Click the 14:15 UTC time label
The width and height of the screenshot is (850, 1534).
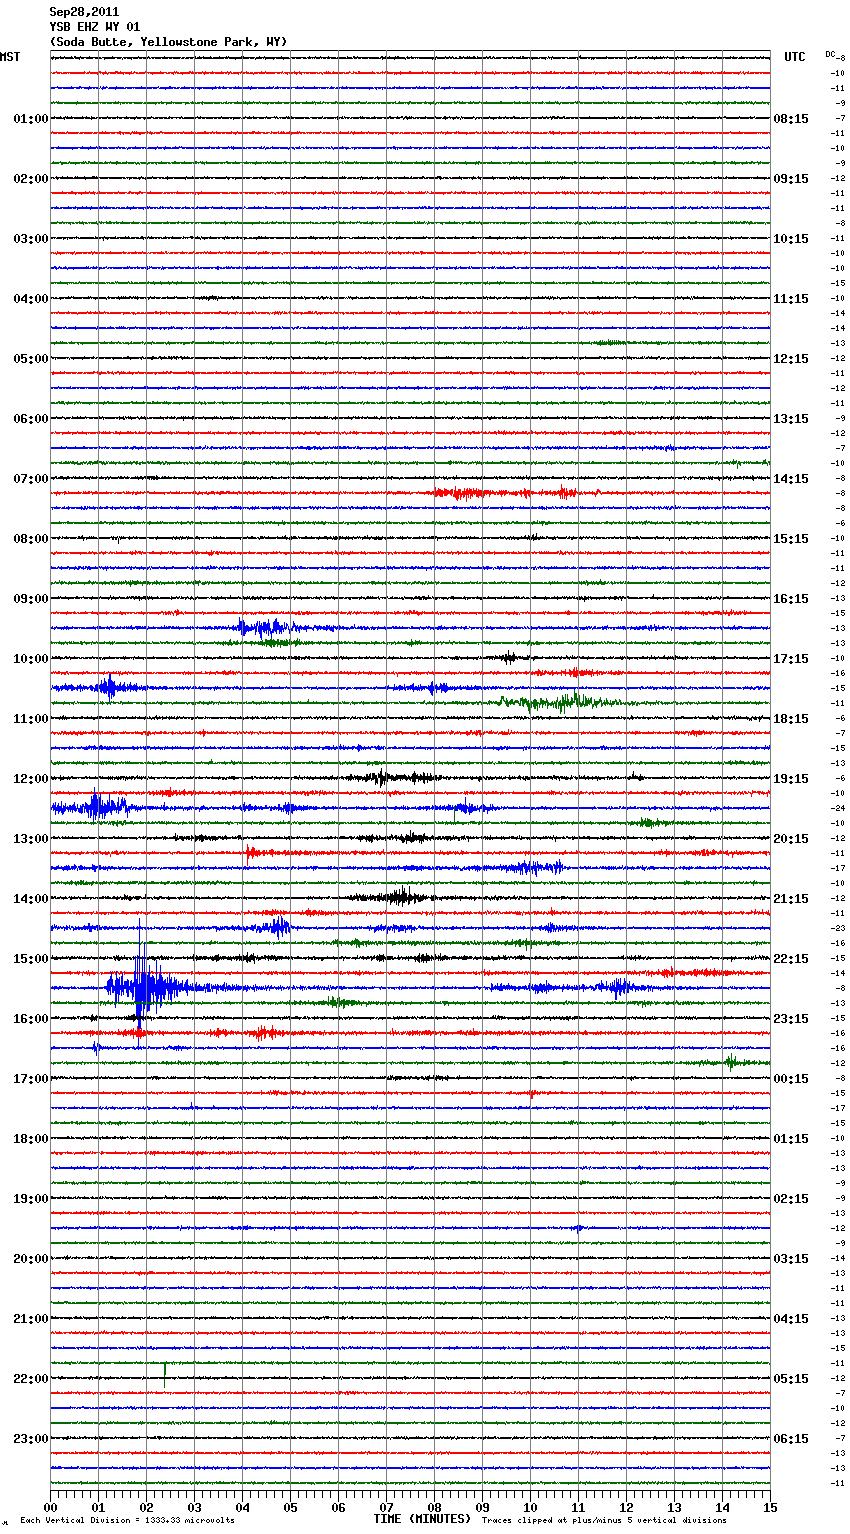(791, 479)
